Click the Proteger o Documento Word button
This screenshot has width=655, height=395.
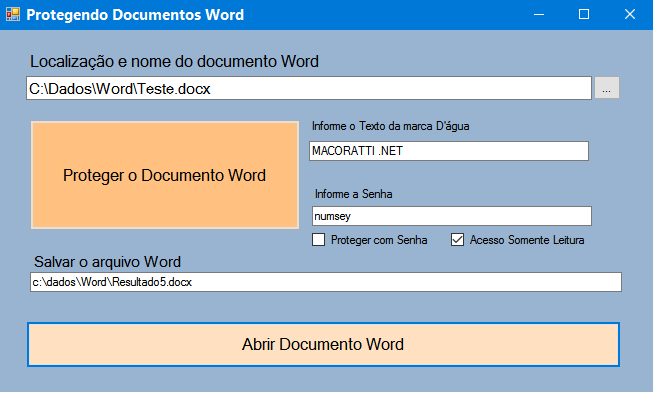(165, 175)
